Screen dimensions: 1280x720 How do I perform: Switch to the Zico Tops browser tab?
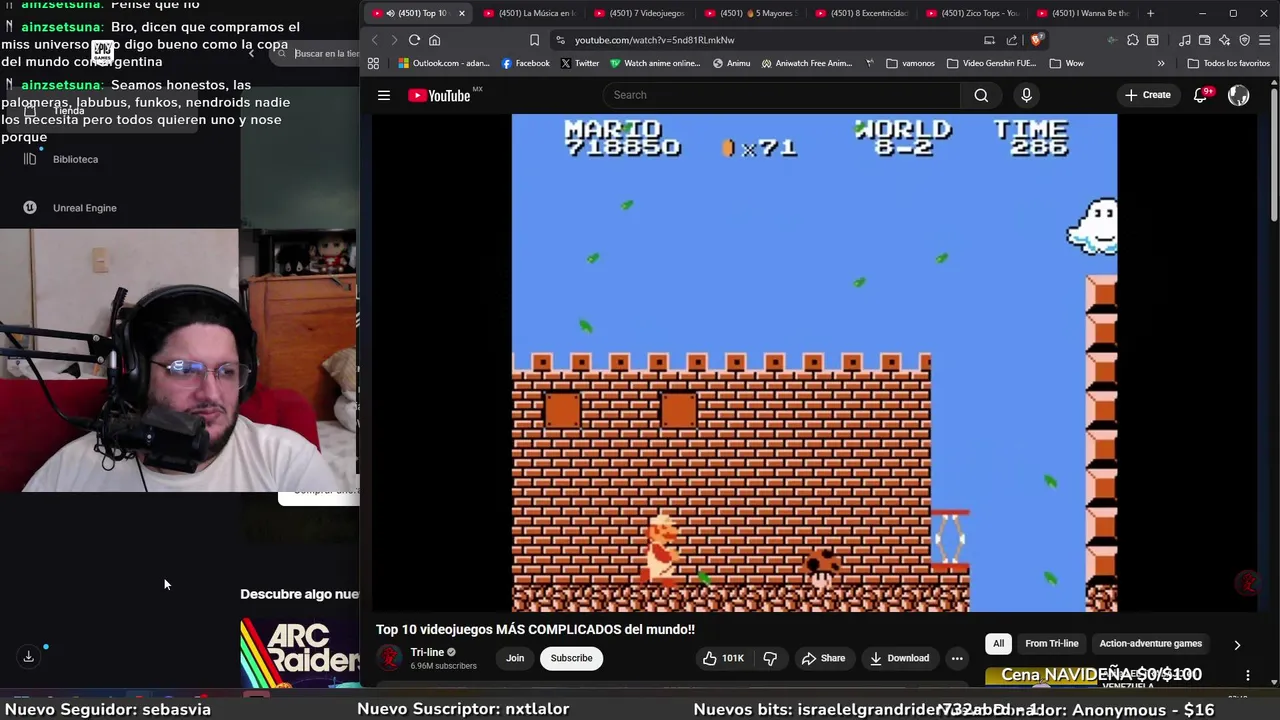point(973,13)
